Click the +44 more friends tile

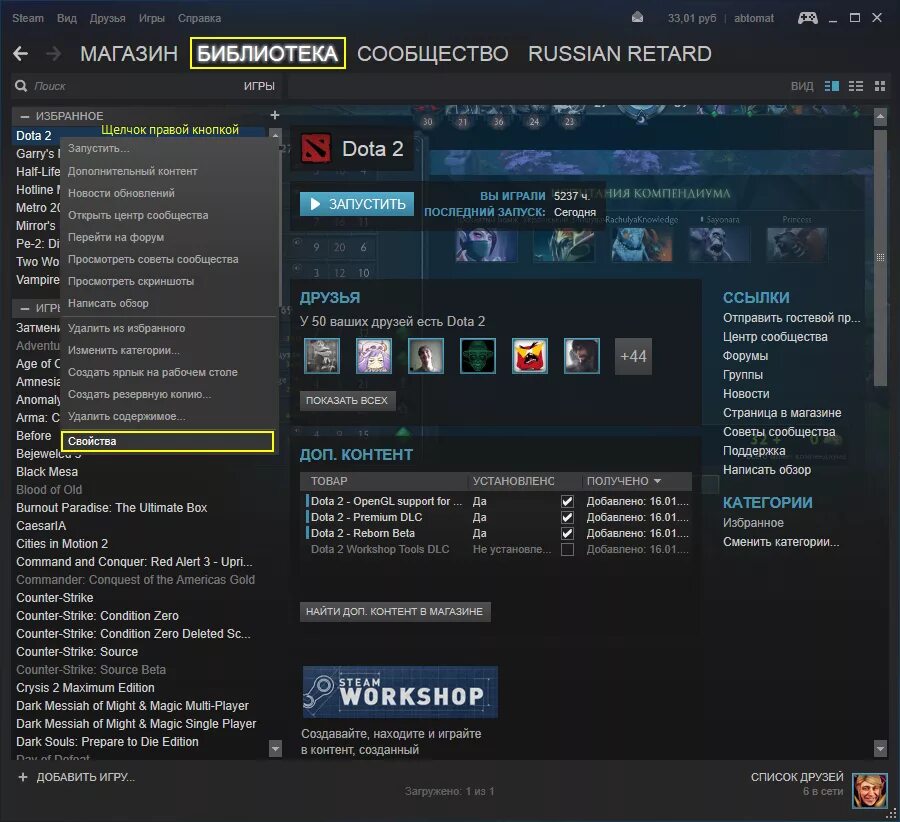click(633, 356)
